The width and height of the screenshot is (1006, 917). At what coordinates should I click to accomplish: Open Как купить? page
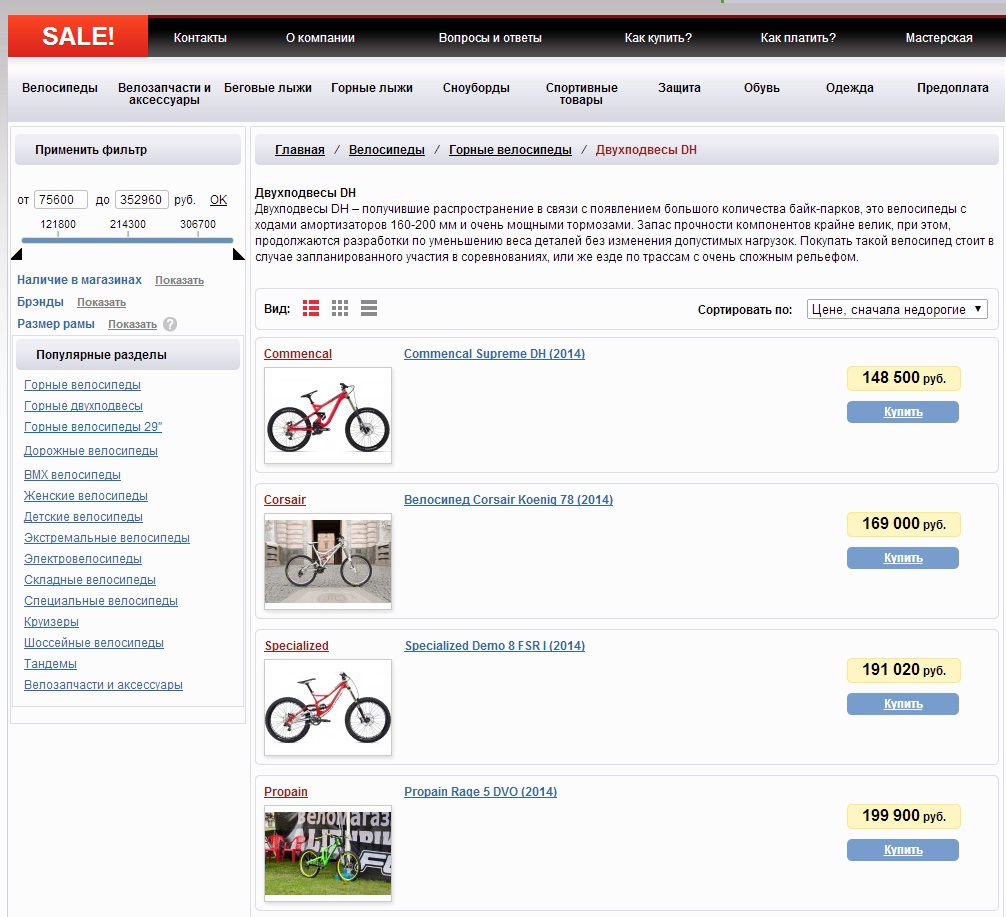pyautogui.click(x=658, y=38)
